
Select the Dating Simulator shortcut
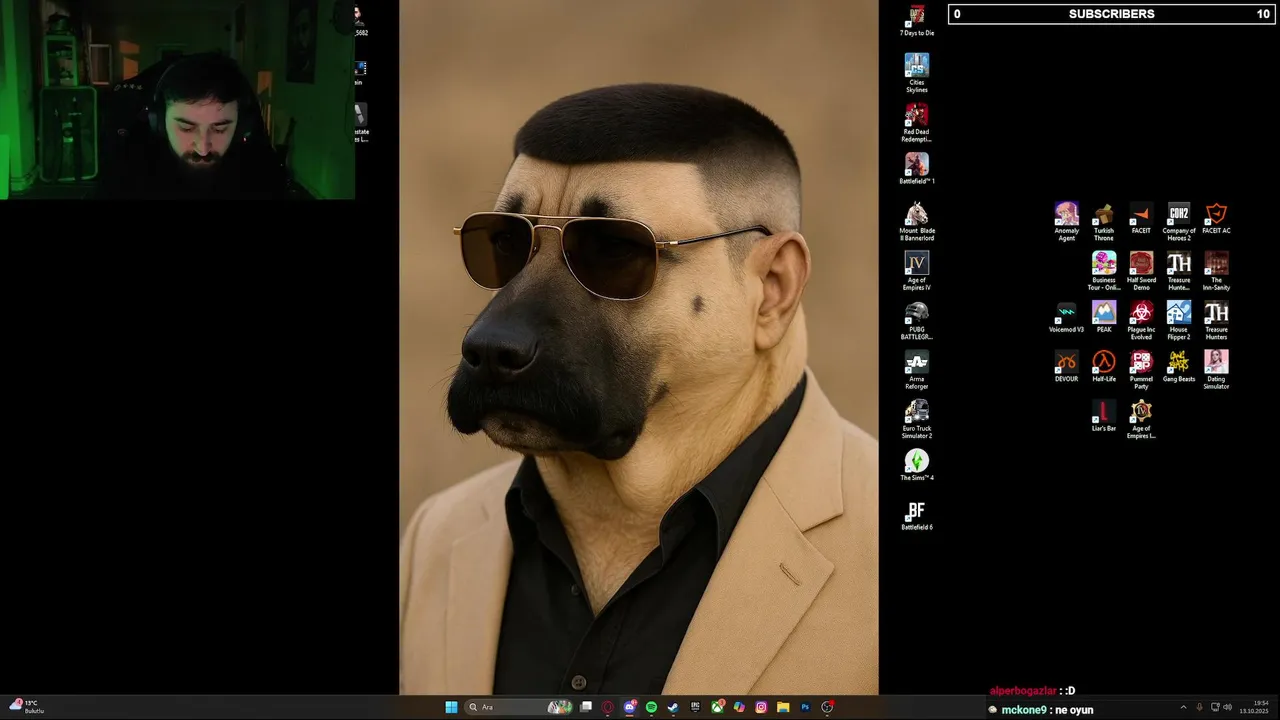click(x=1216, y=369)
